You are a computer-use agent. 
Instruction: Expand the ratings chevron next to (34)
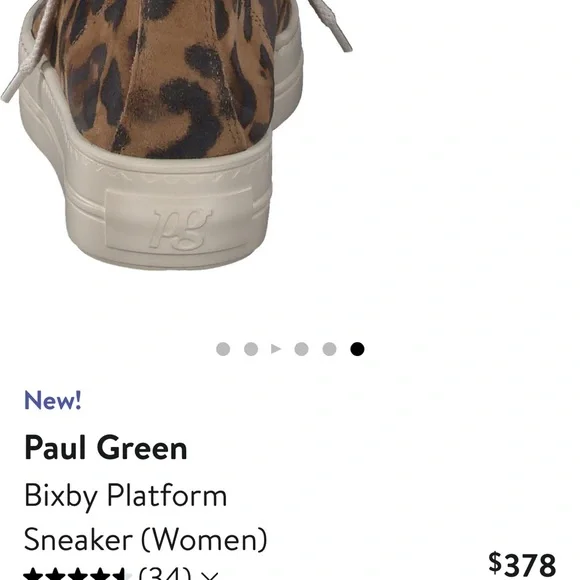(210, 576)
